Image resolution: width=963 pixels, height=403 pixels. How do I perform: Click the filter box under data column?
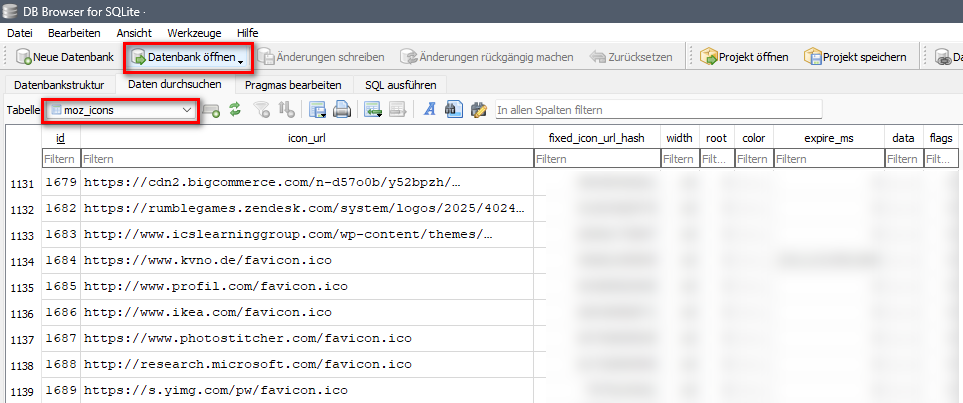903,158
